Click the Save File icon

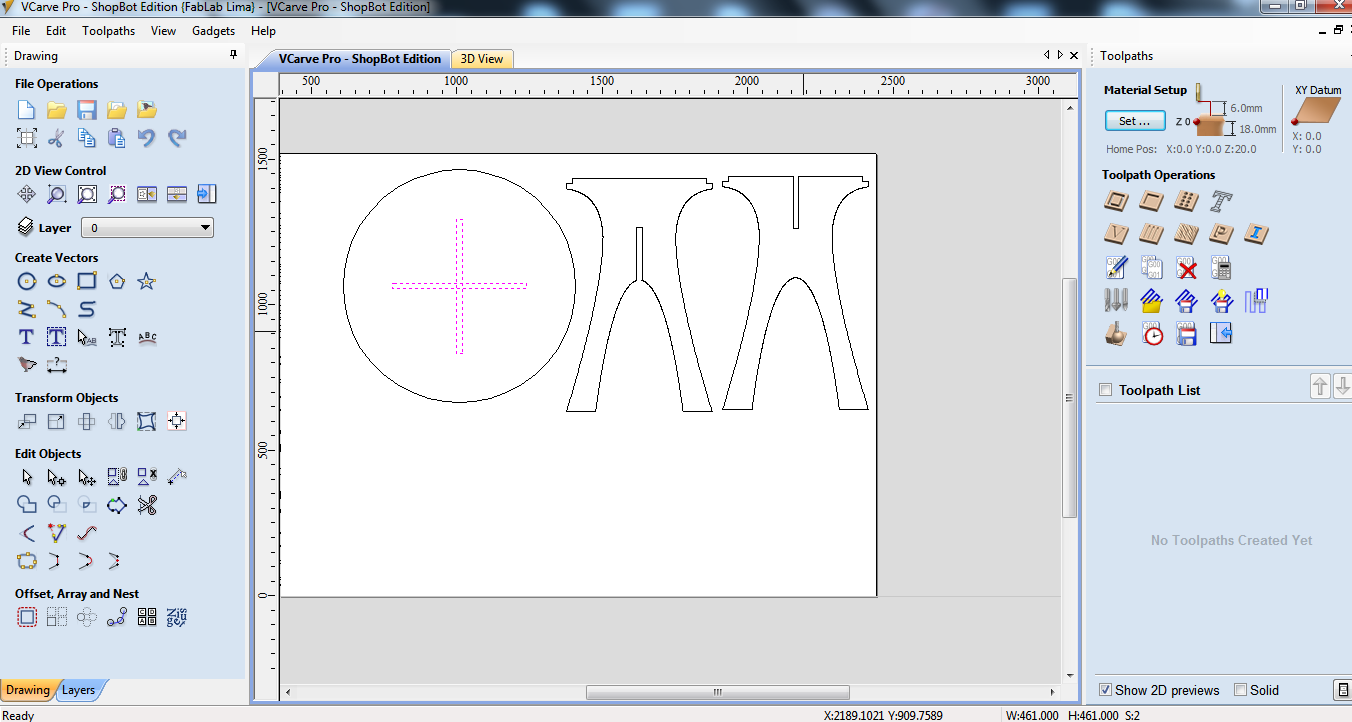(x=87, y=110)
